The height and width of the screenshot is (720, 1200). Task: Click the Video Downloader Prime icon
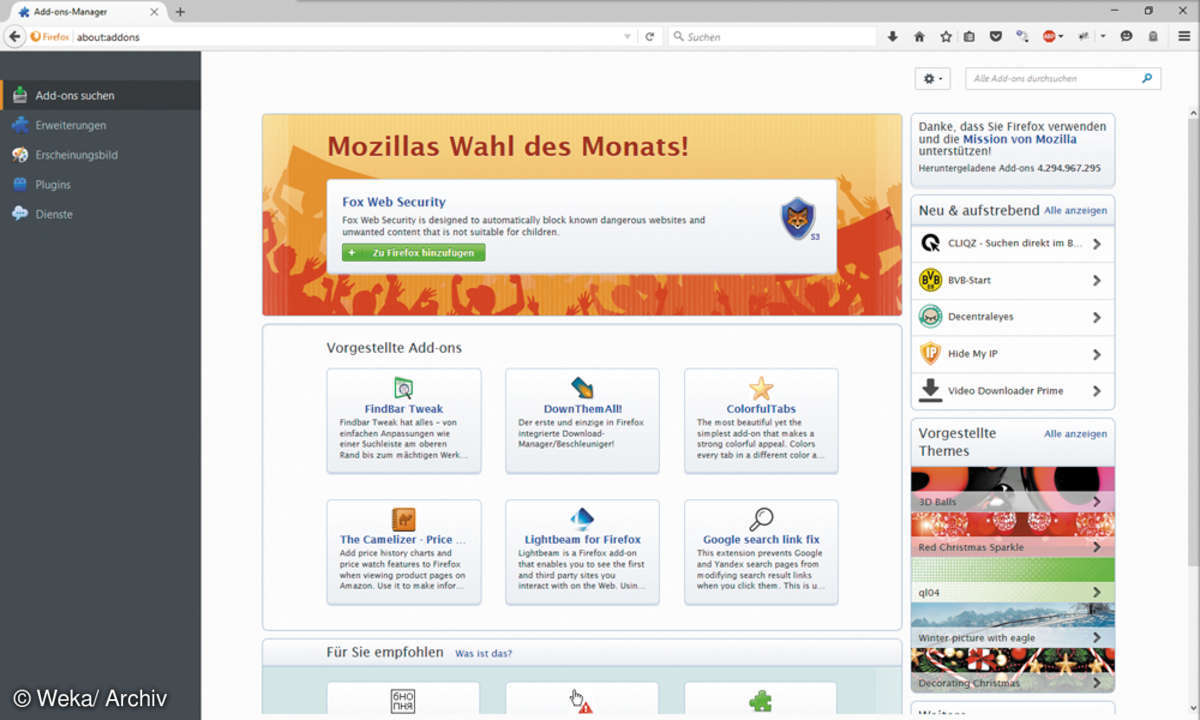point(930,390)
